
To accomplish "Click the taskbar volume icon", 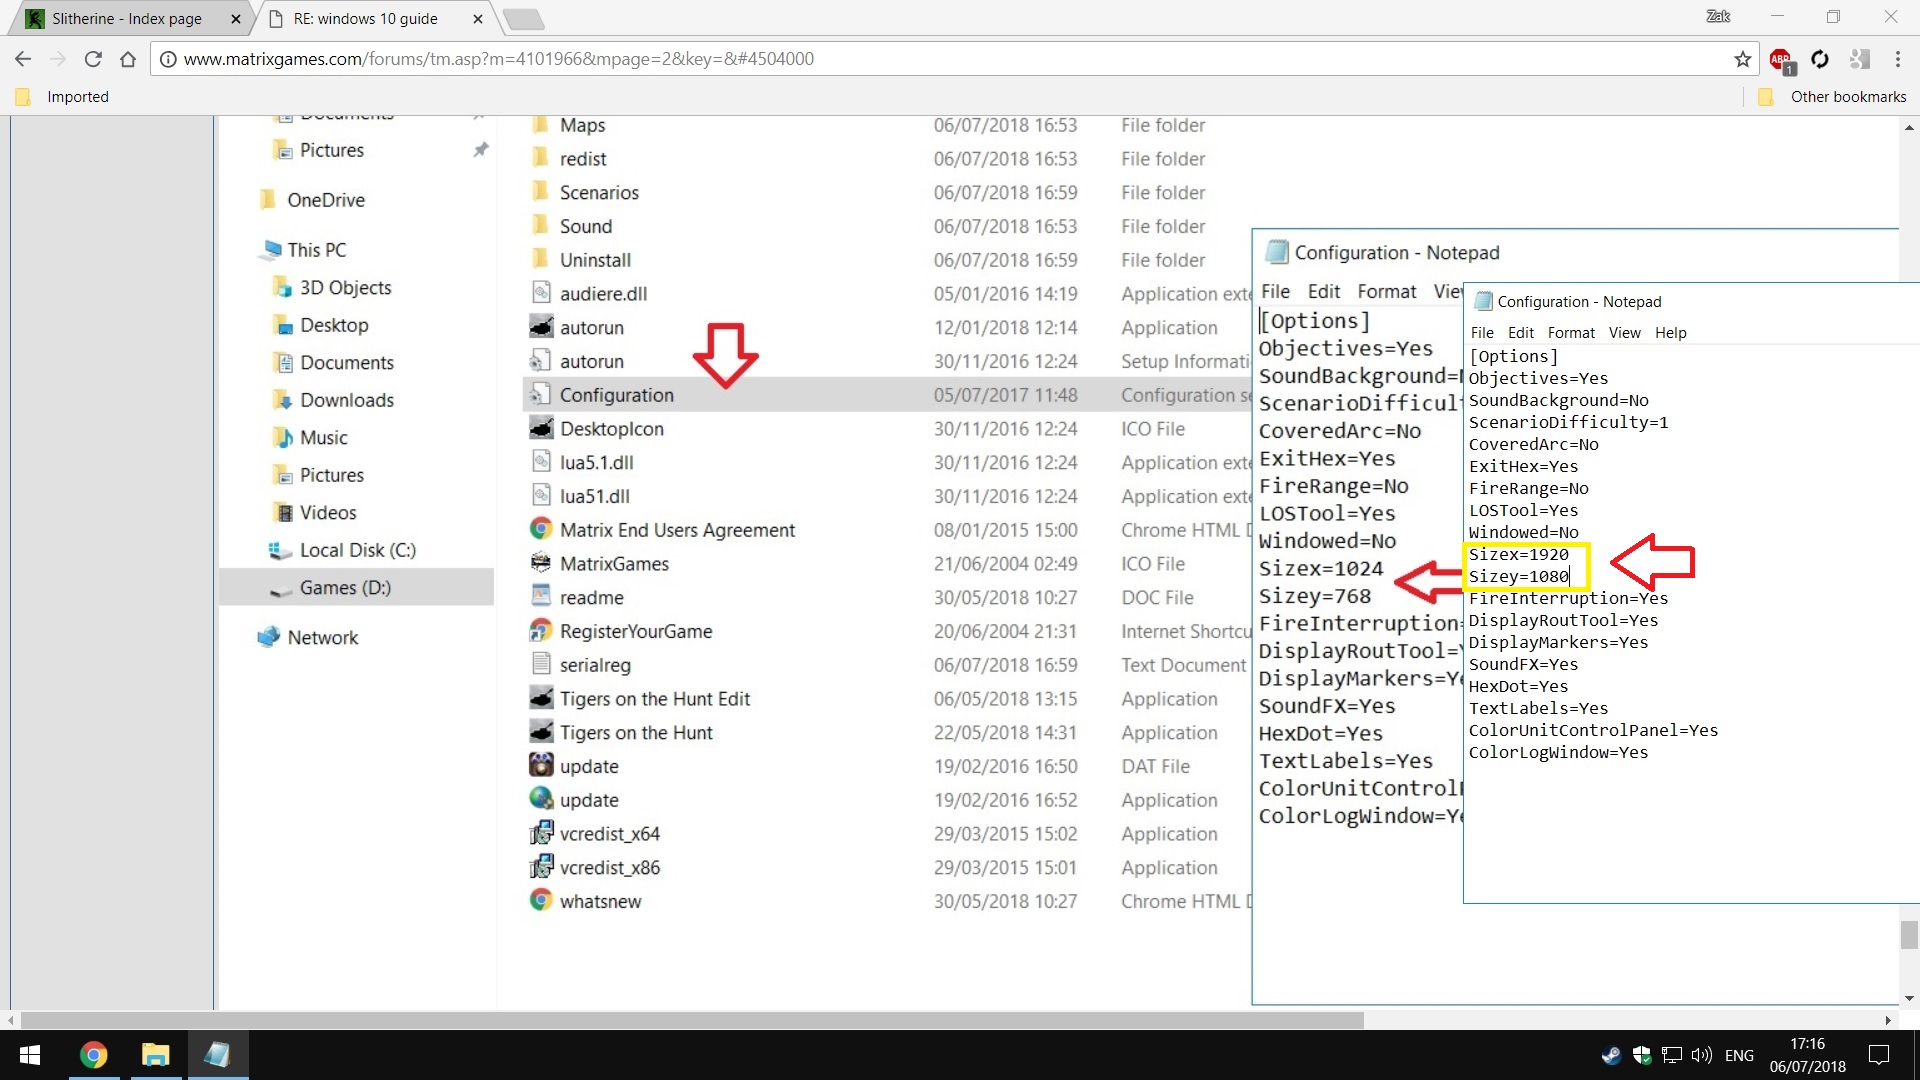I will click(1701, 1055).
